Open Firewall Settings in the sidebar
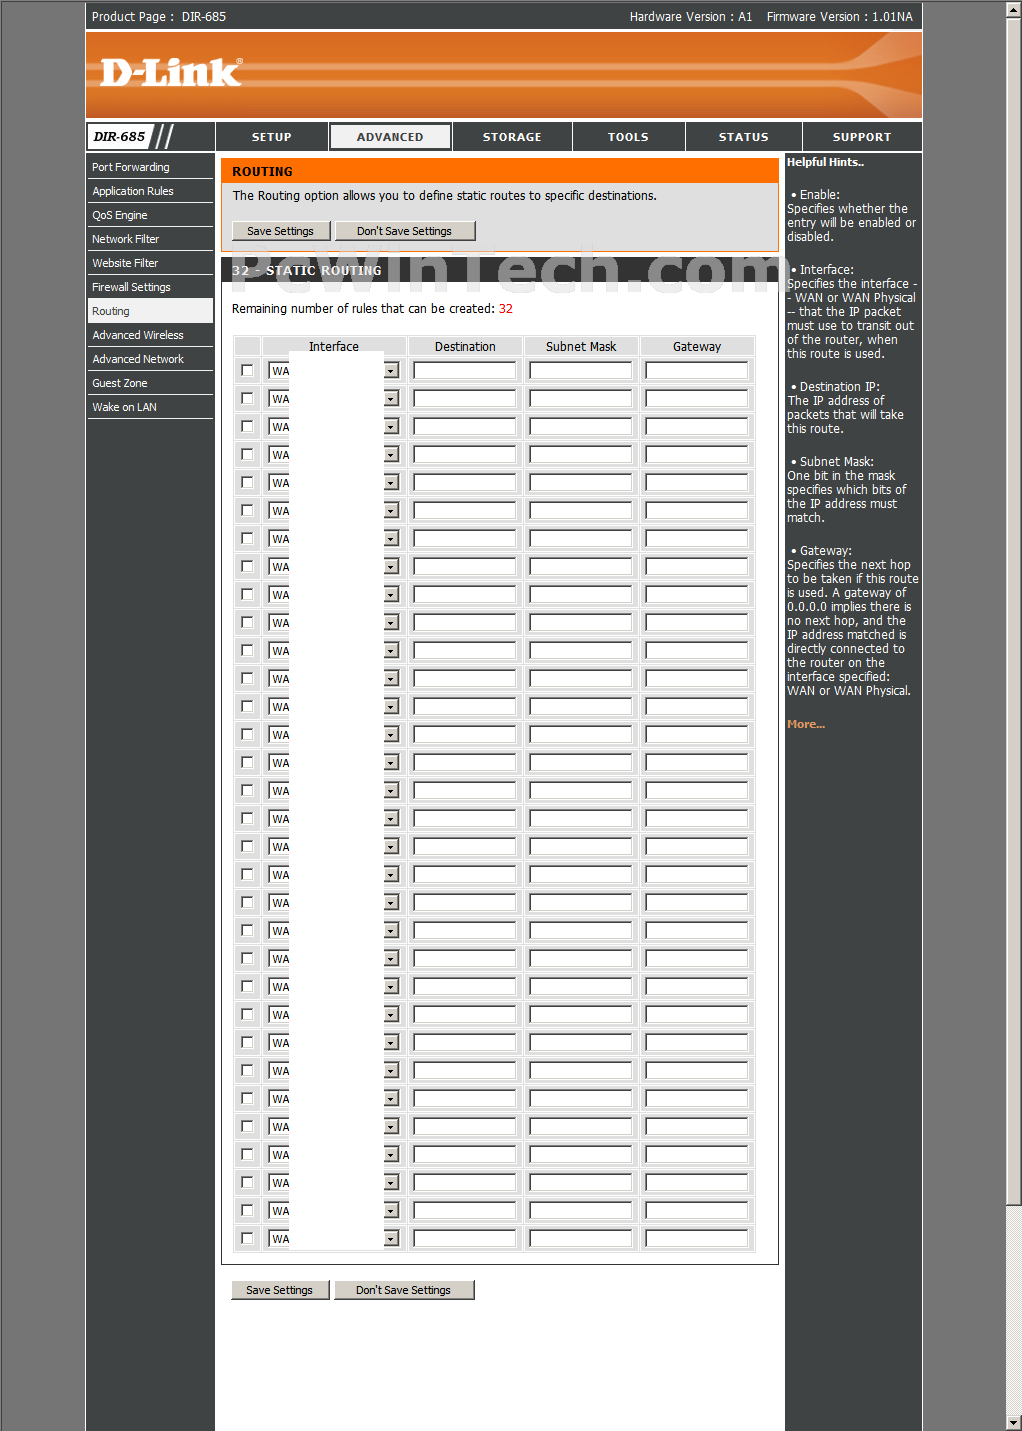 pyautogui.click(x=150, y=287)
